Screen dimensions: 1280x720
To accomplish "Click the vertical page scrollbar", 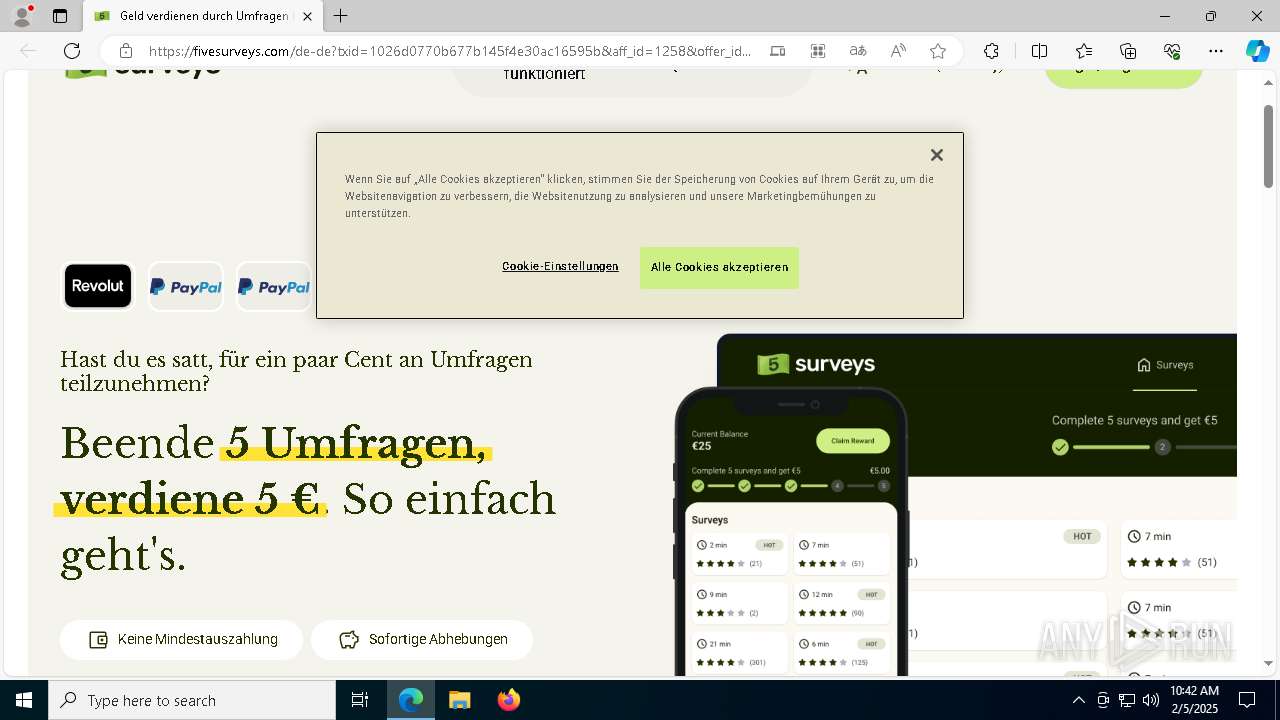I will (x=1269, y=145).
